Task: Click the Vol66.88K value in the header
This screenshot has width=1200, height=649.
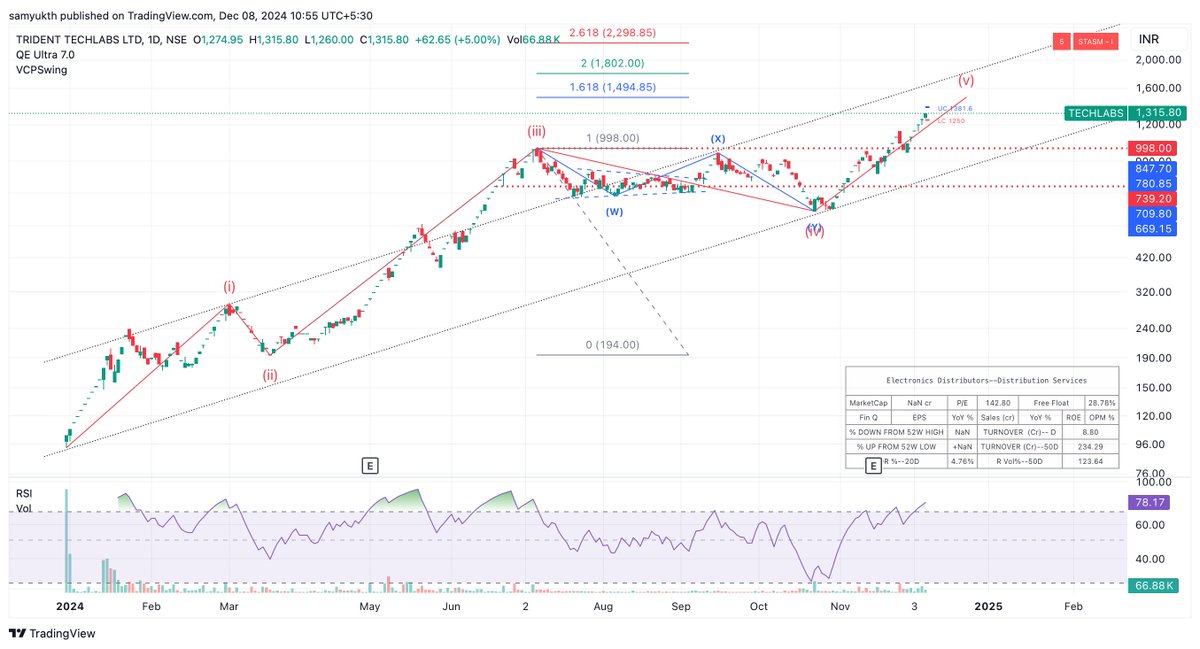Action: (535, 39)
